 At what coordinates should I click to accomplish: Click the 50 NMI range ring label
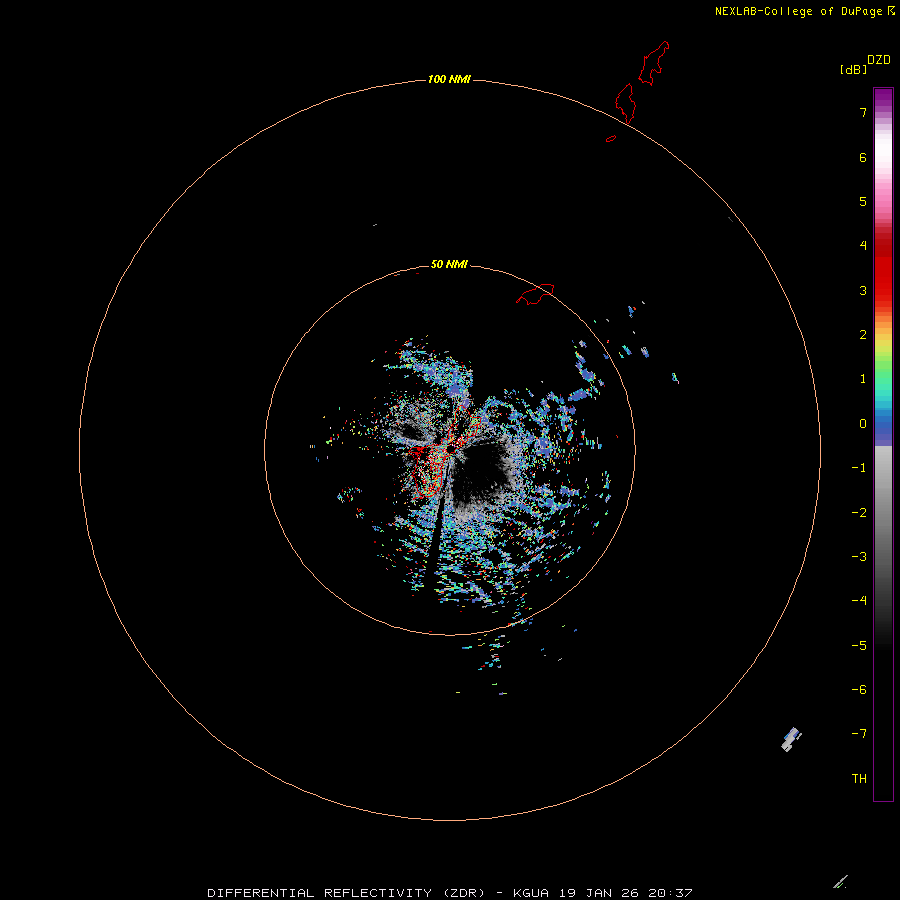[449, 264]
